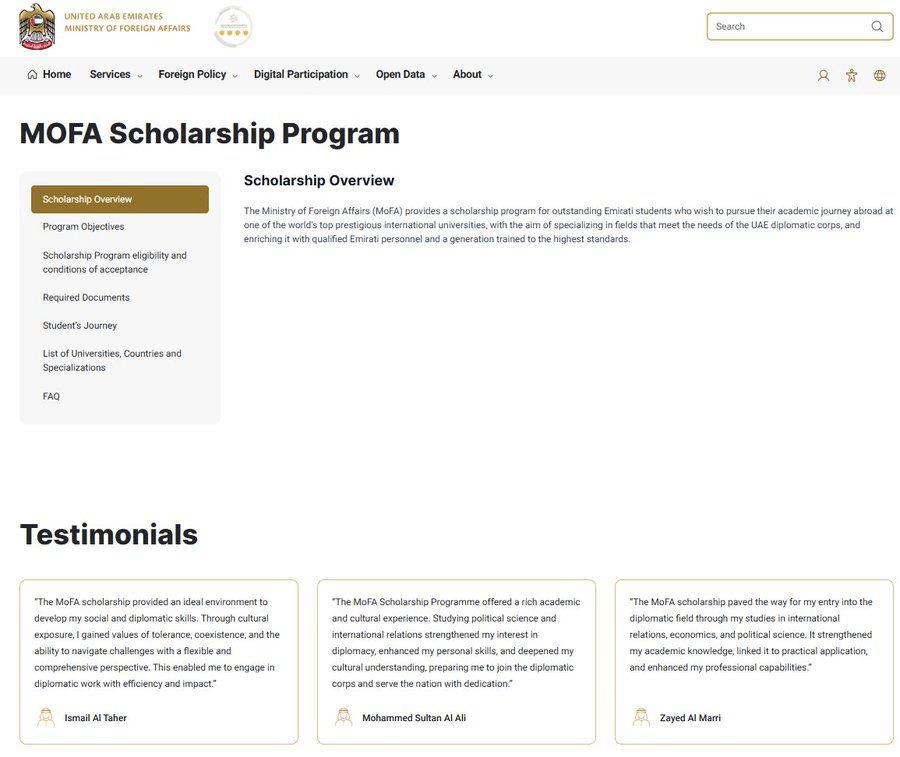
Task: Click Zayed Al Marri avatar icon
Action: pos(641,717)
